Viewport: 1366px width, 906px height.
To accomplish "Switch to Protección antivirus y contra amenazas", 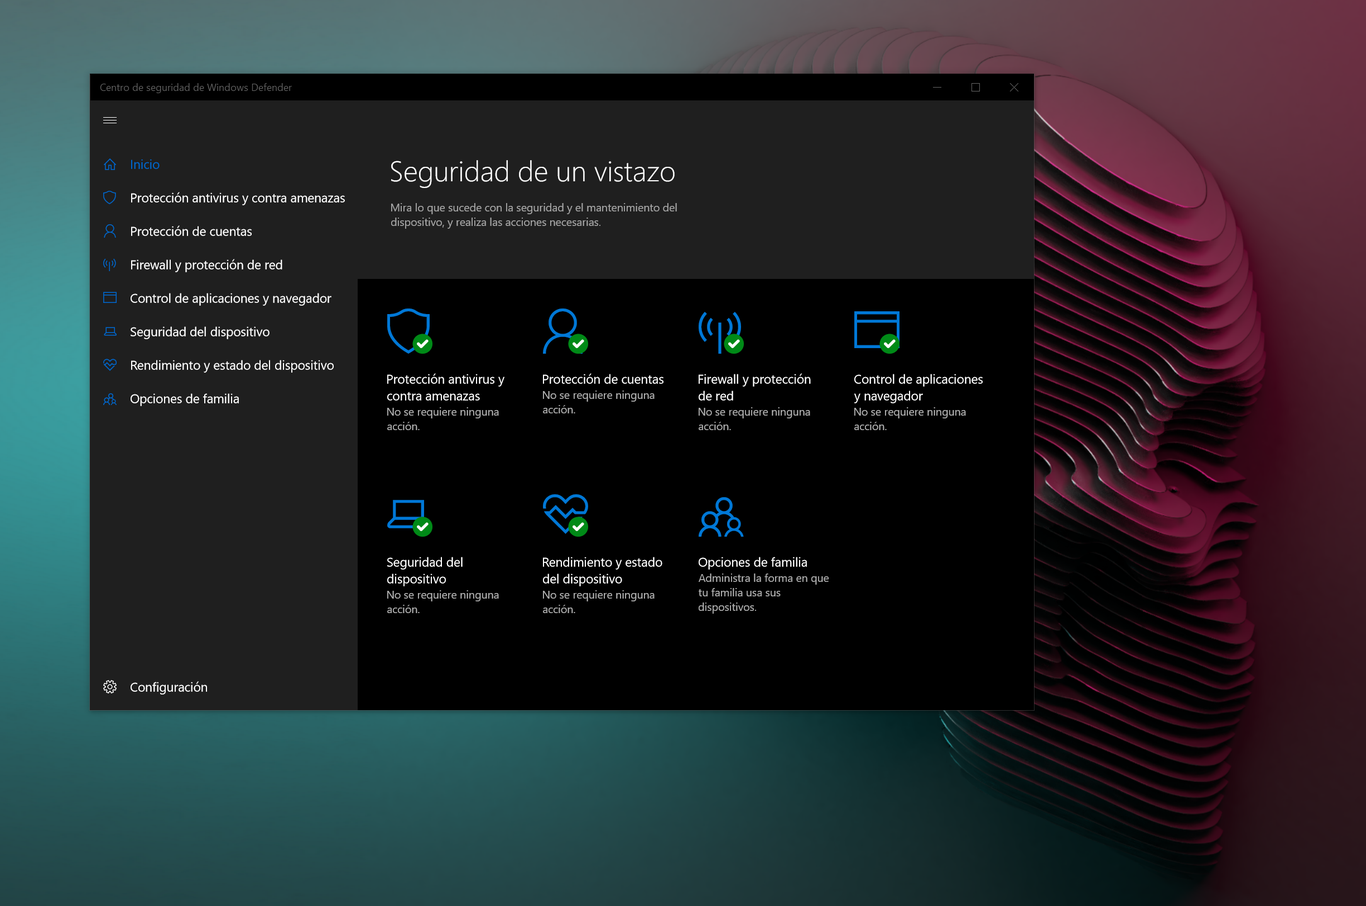I will pyautogui.click(x=237, y=197).
